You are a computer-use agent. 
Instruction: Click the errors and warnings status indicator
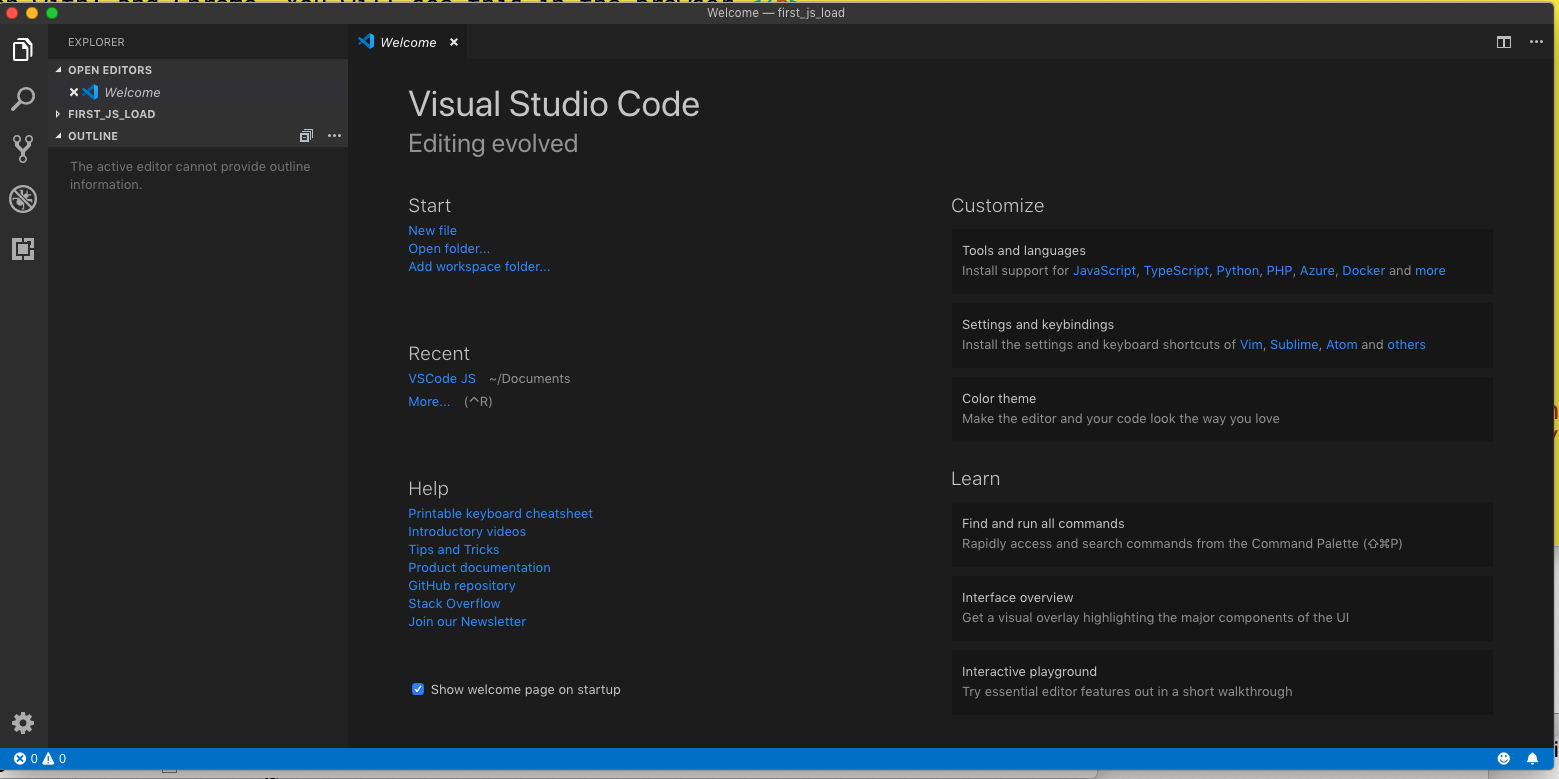(40, 759)
